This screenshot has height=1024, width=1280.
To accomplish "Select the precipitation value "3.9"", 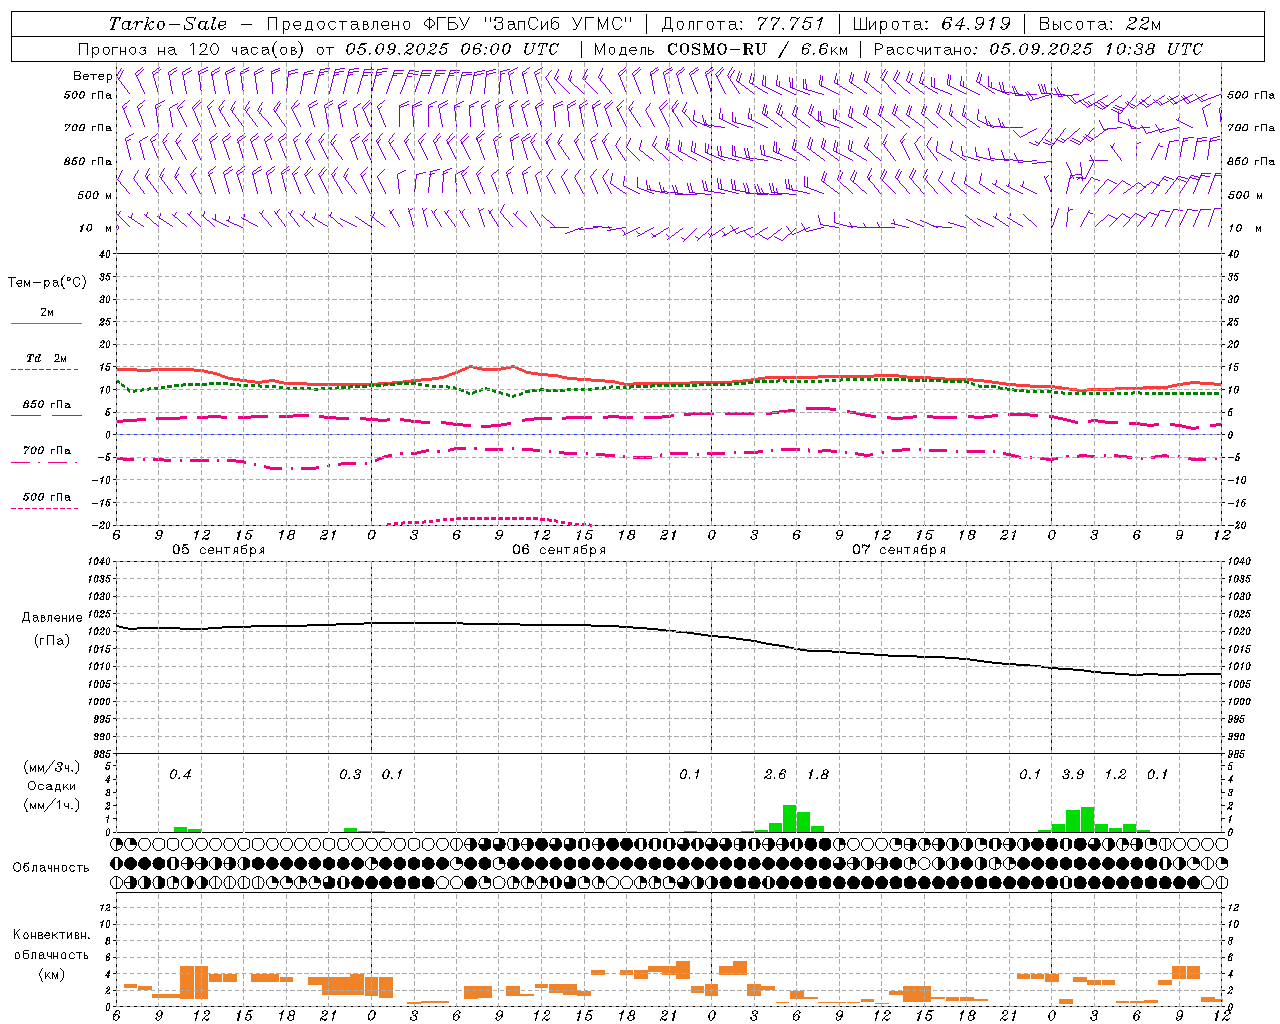I will click(1073, 774).
